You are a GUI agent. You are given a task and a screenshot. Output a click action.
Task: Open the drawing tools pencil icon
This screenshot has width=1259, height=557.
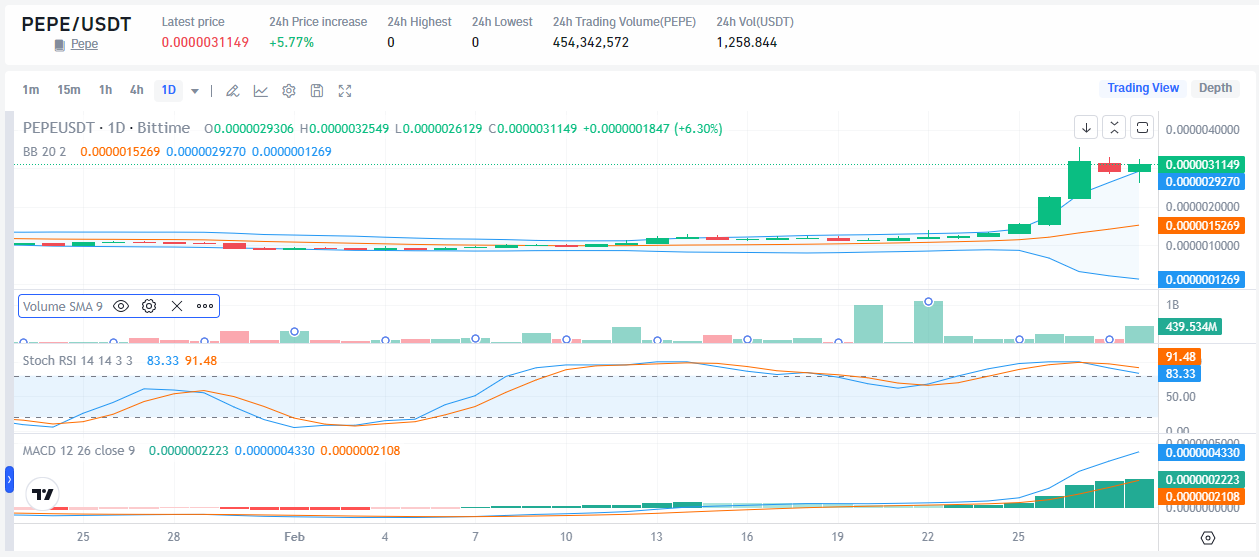click(x=232, y=91)
